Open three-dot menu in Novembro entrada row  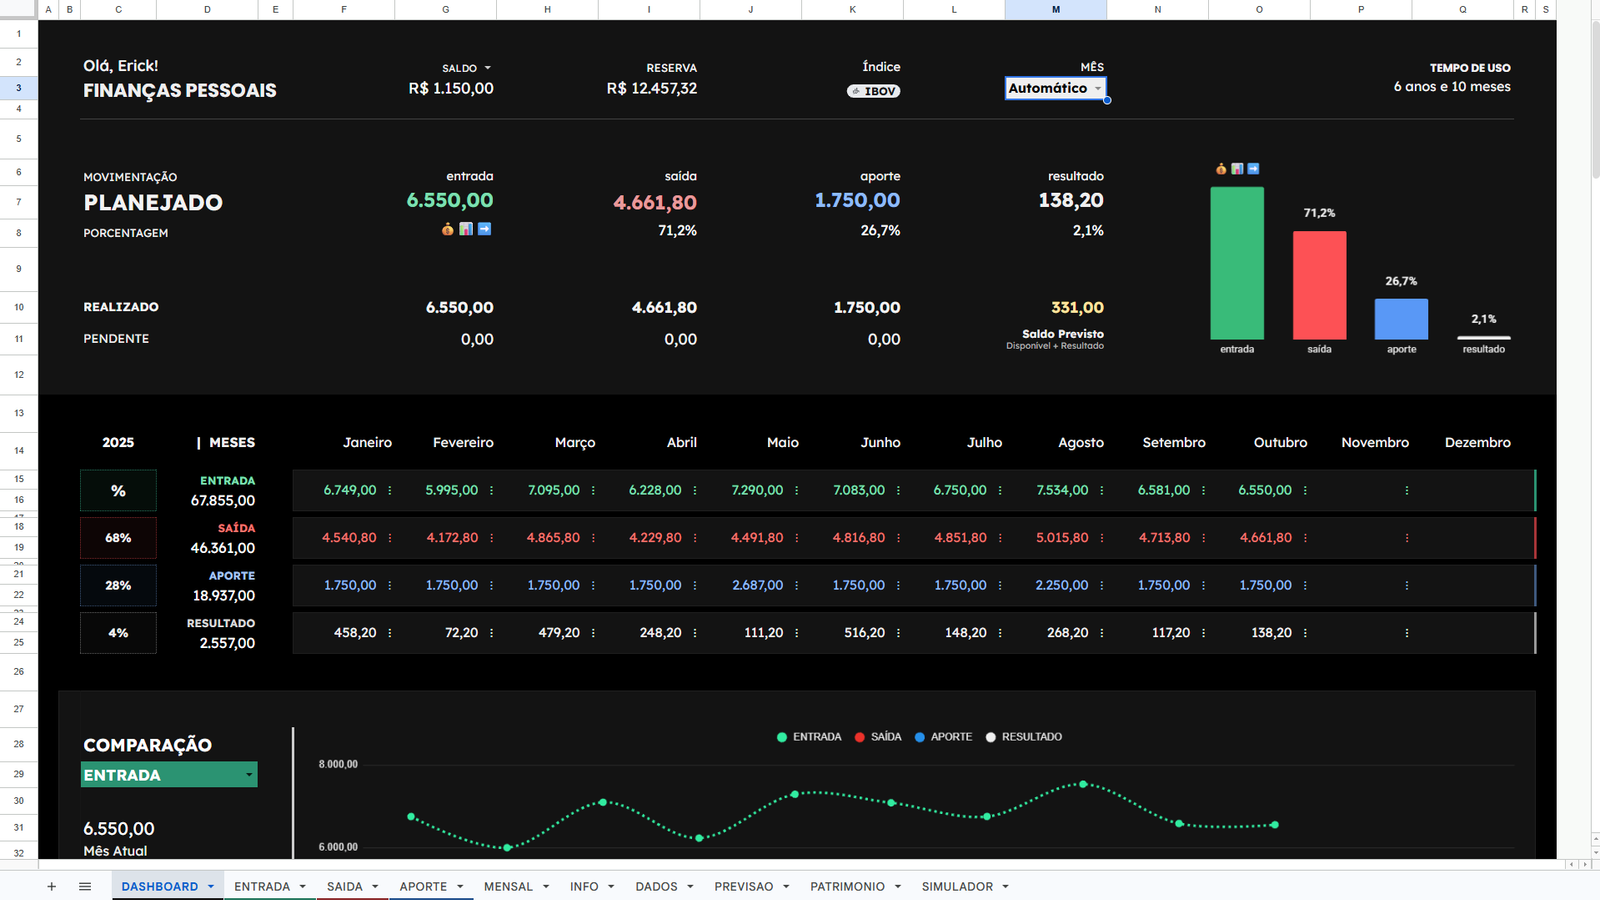1407,490
